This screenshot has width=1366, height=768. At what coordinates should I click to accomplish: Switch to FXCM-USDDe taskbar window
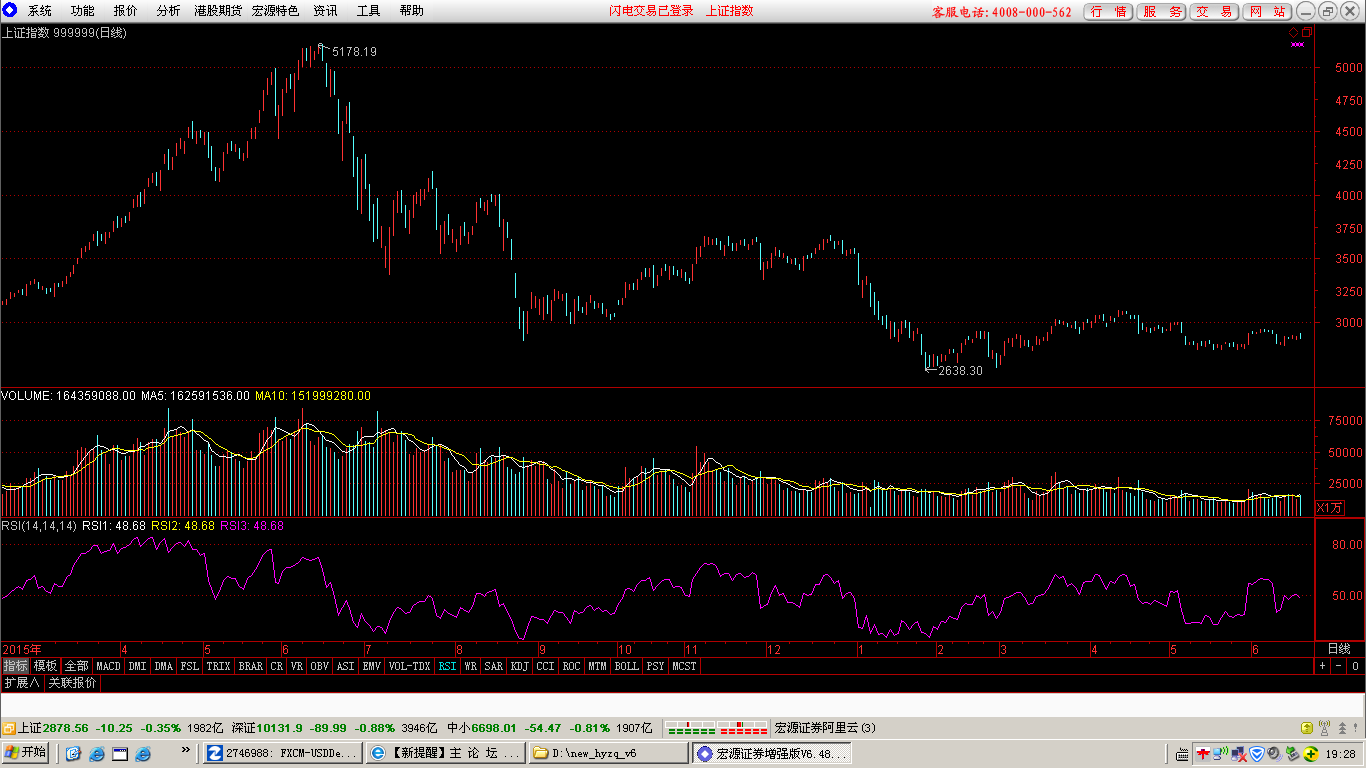pos(282,753)
